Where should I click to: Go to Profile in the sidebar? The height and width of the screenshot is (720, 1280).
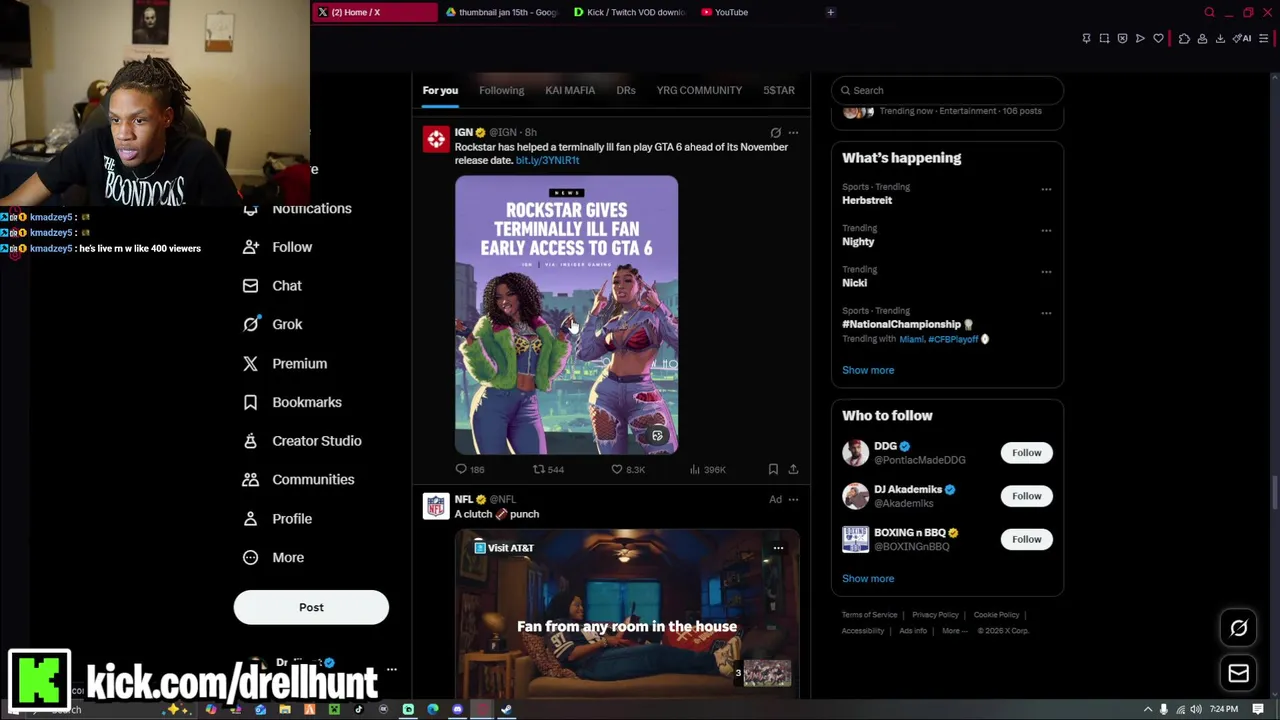click(x=277, y=519)
